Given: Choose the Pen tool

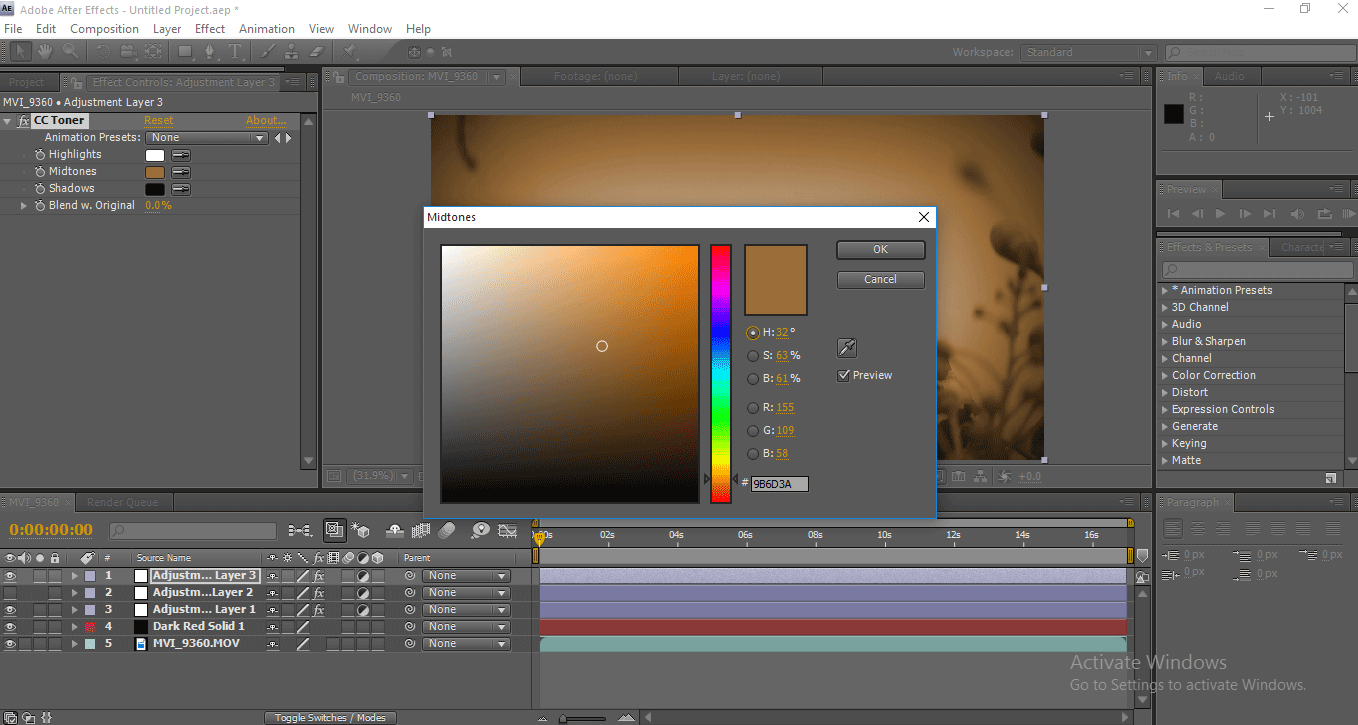Looking at the screenshot, I should coord(211,51).
